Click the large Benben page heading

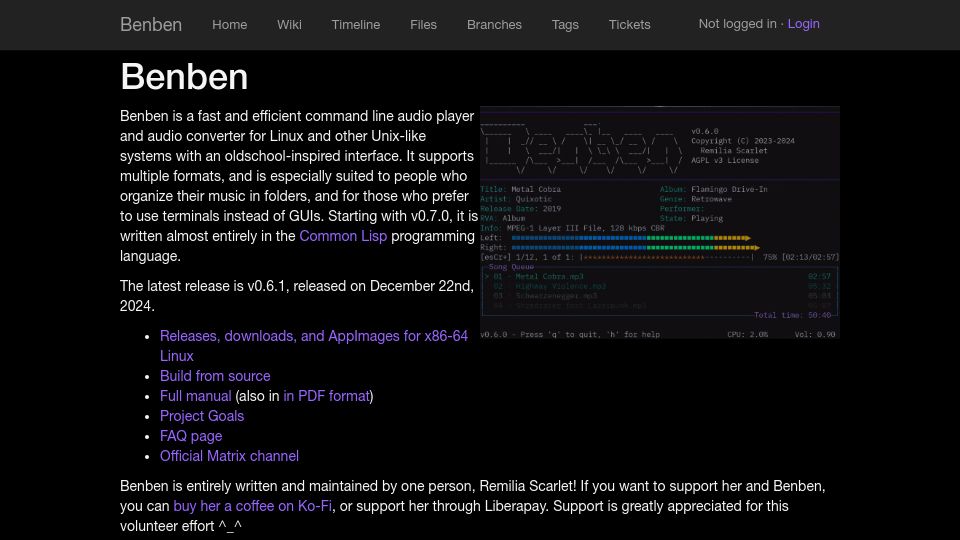184,77
